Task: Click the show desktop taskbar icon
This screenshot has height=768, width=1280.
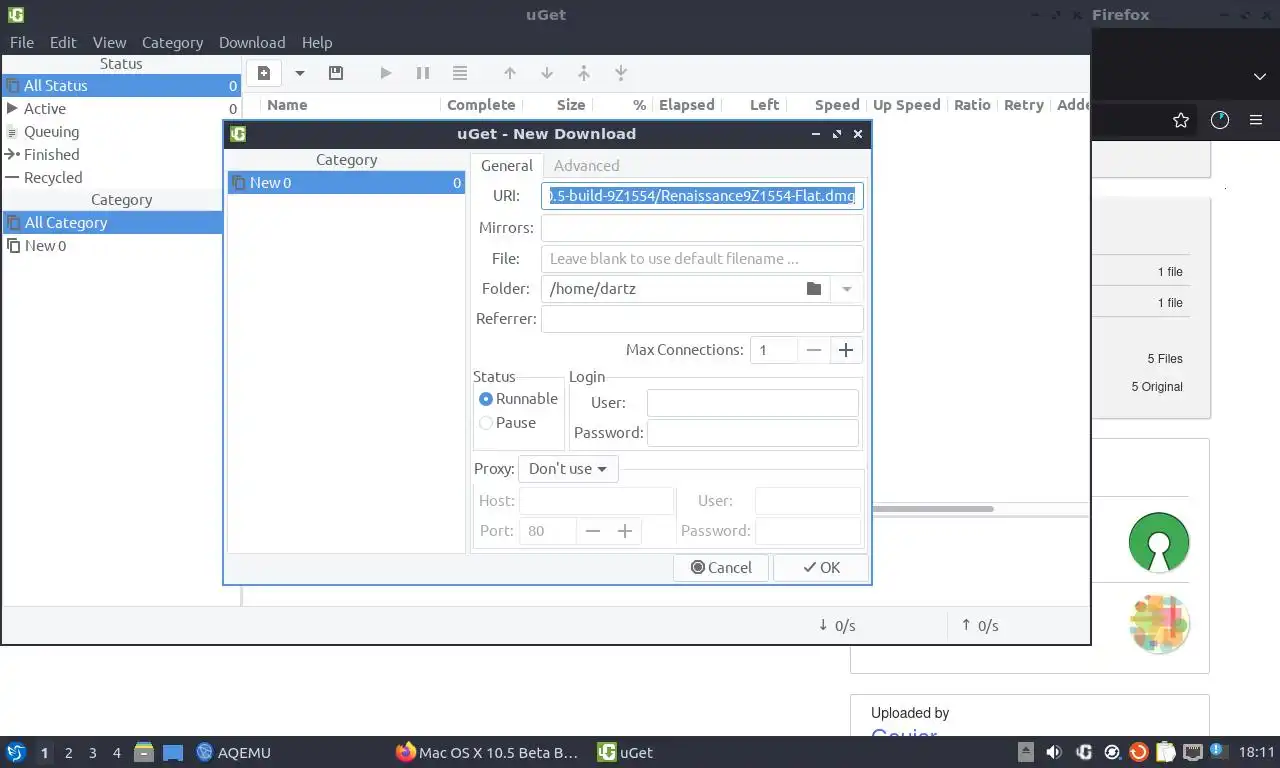Action: pos(173,753)
